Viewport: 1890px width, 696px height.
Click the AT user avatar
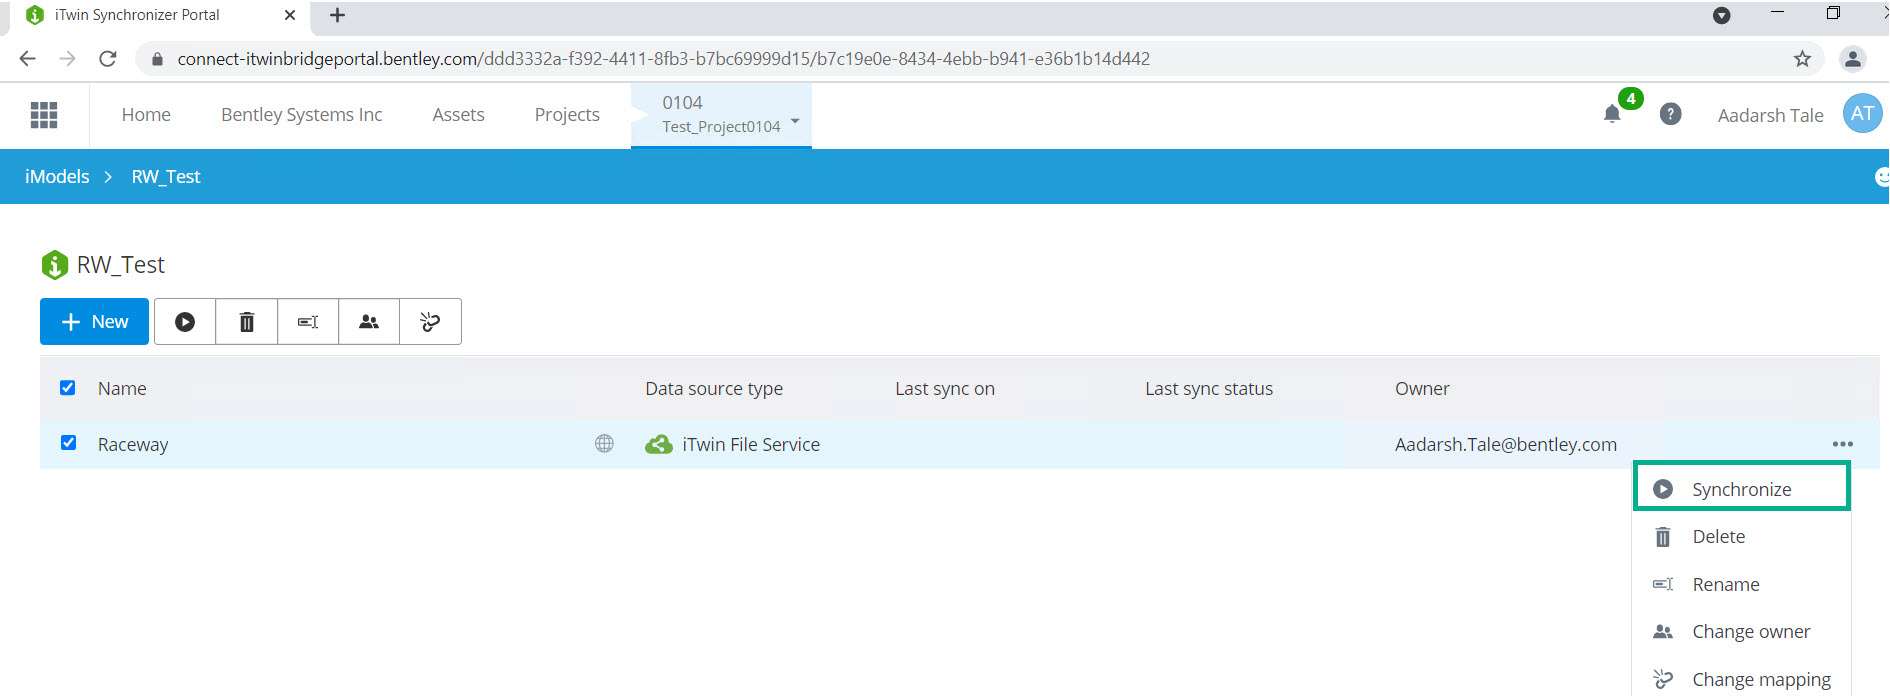(1862, 114)
